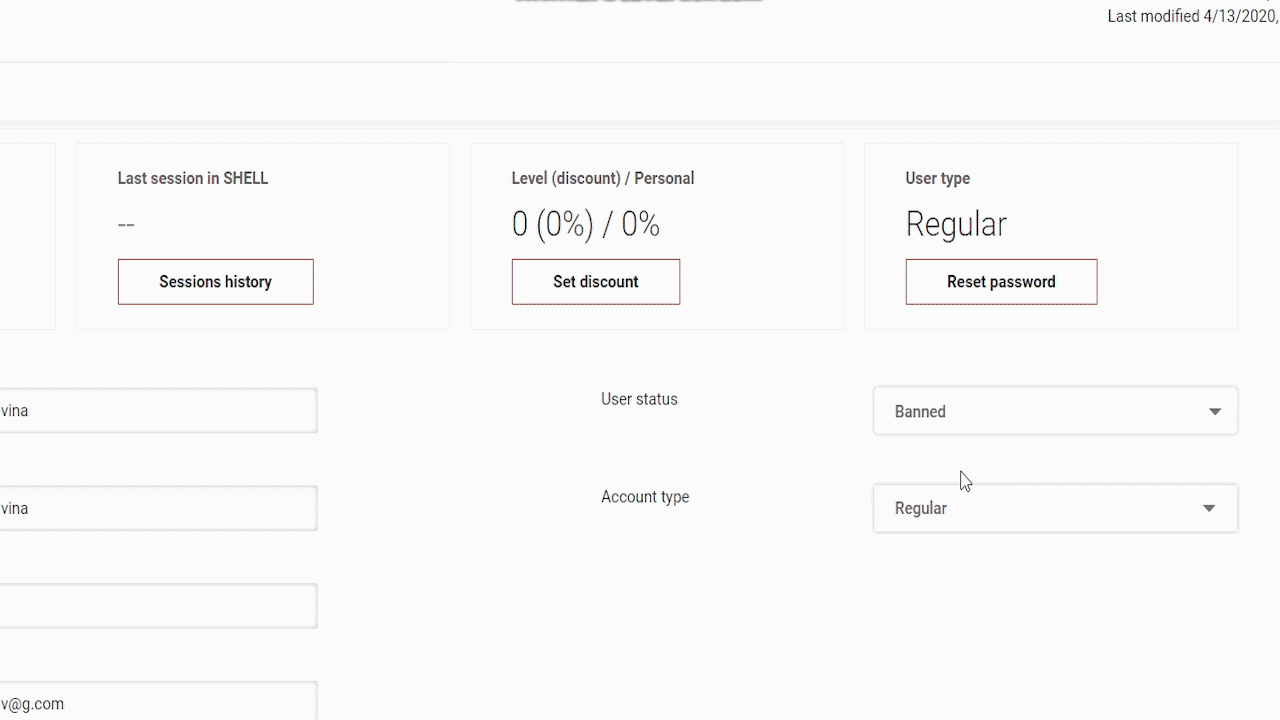Viewport: 1280px width, 720px height.
Task: Click the 'User type' card heading
Action: 937,178
